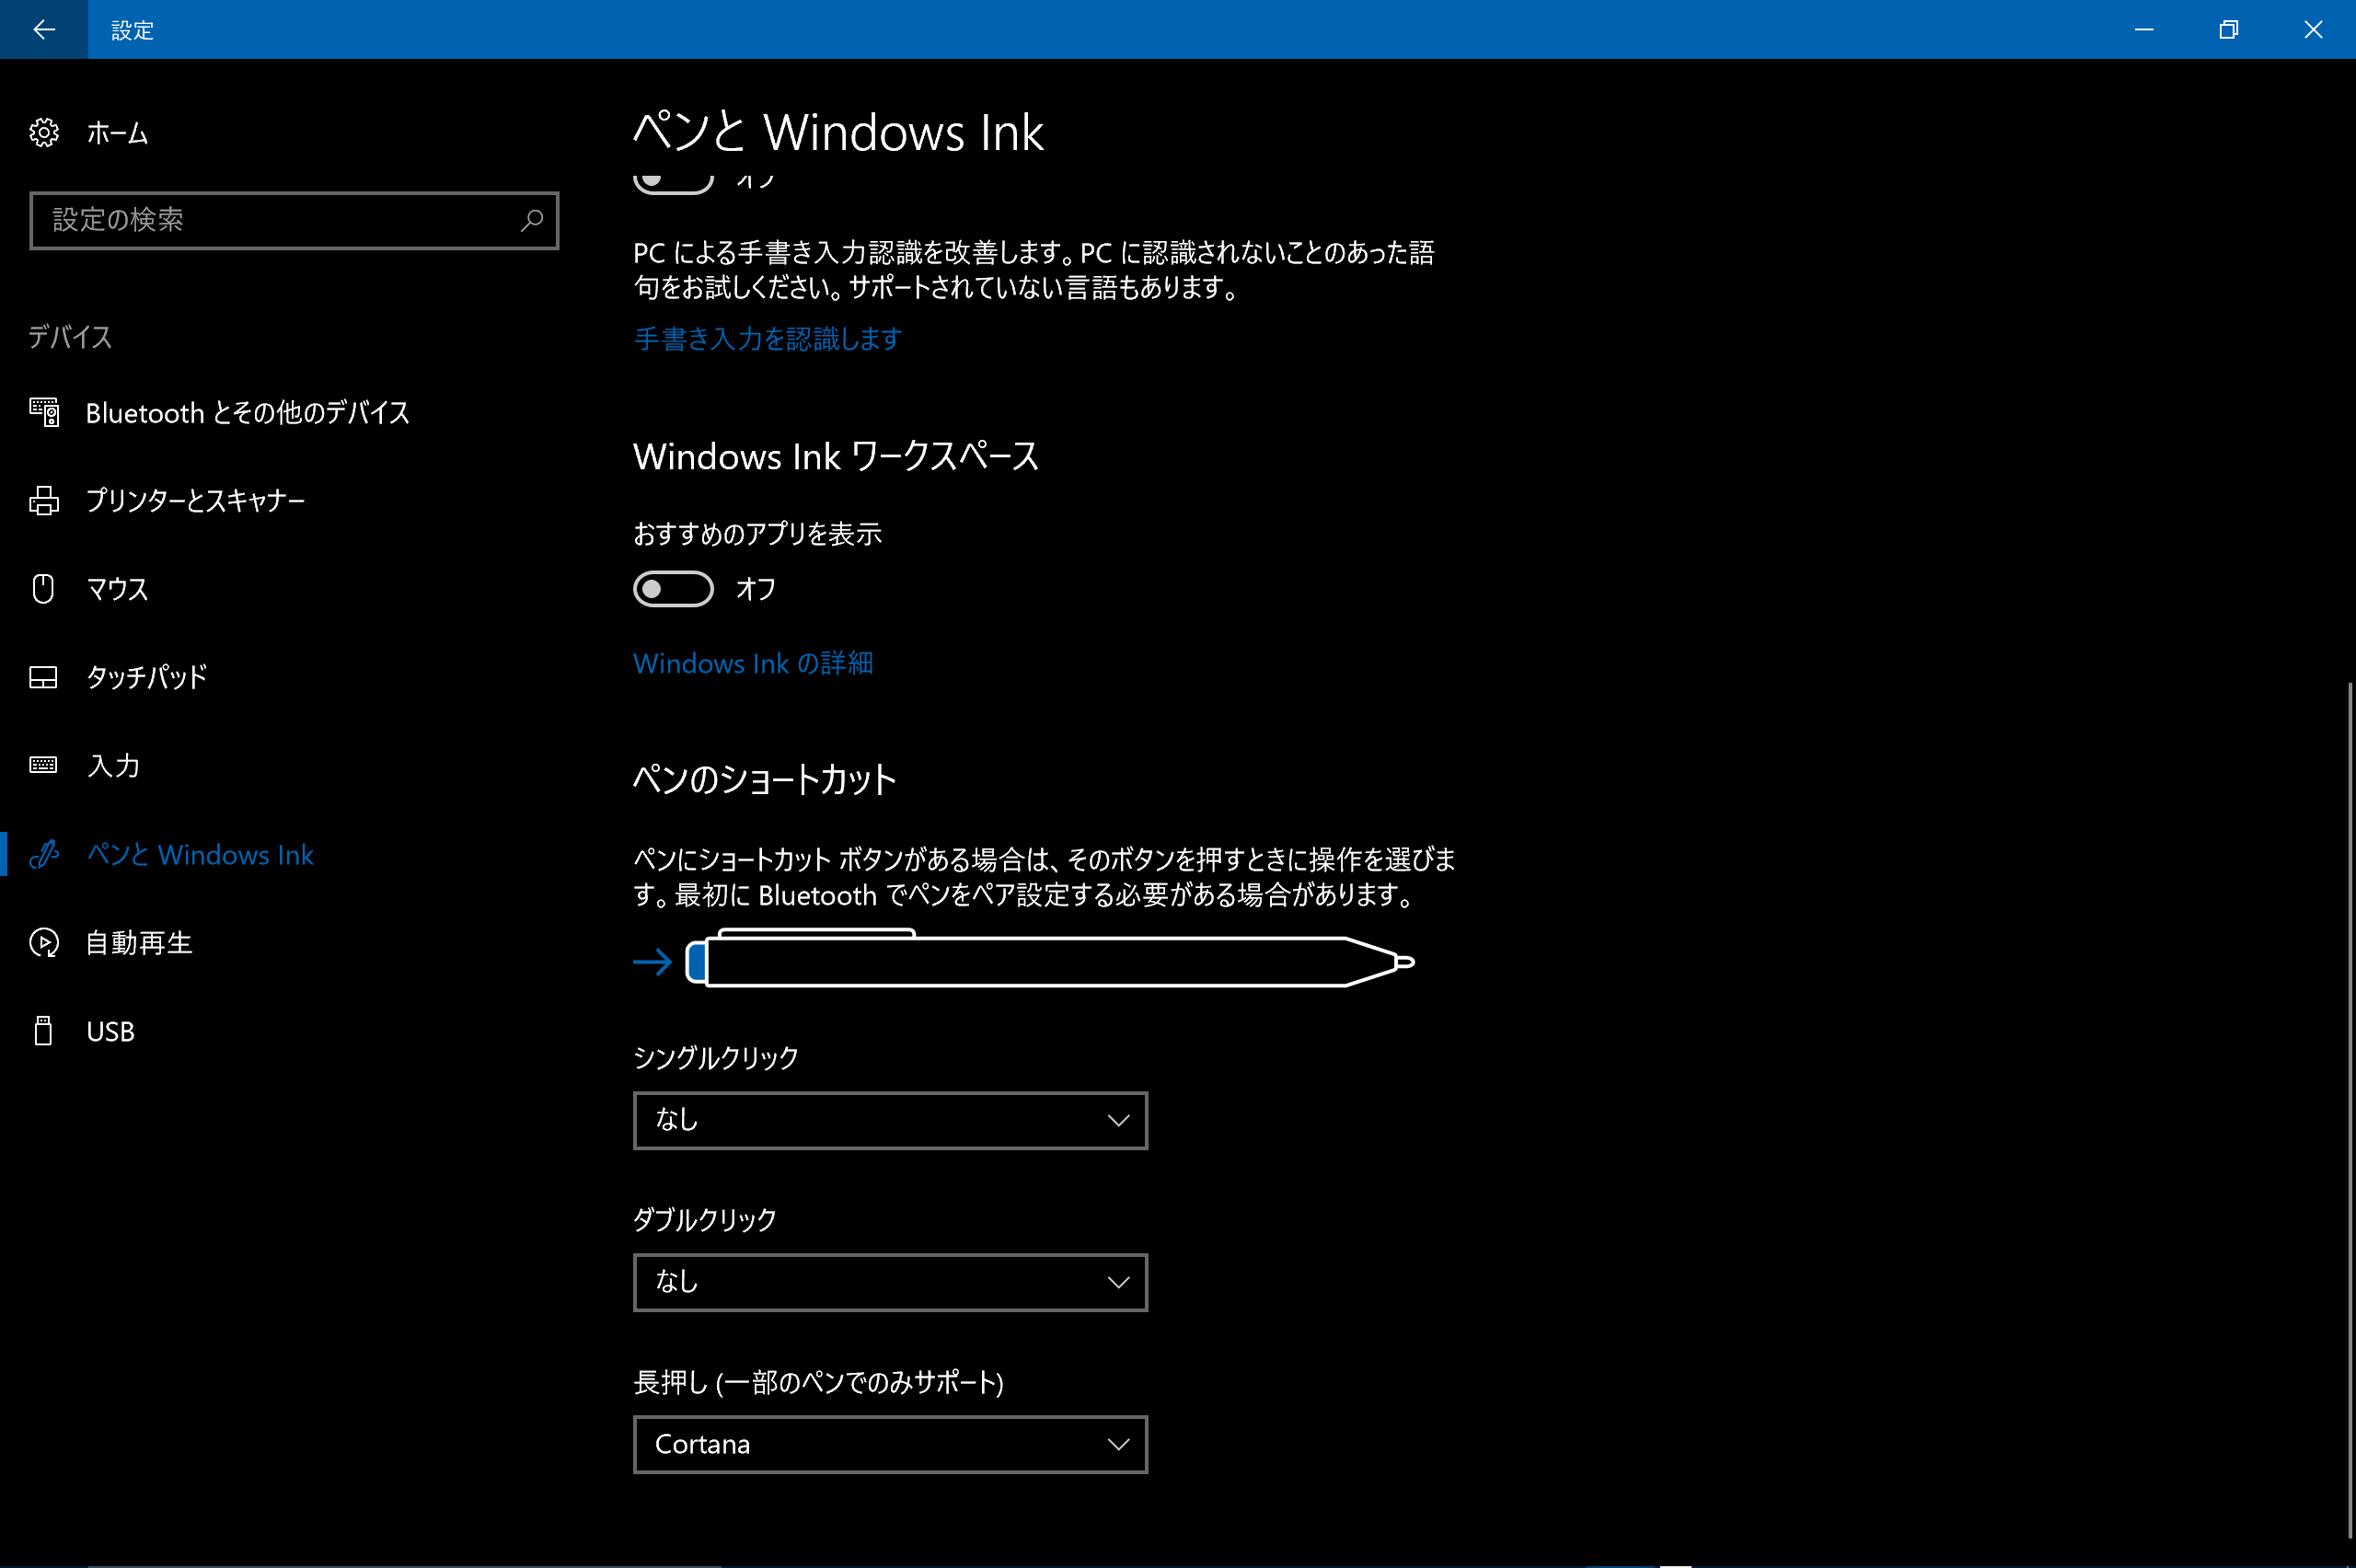Click the USB icon in sidebar

(x=44, y=1031)
